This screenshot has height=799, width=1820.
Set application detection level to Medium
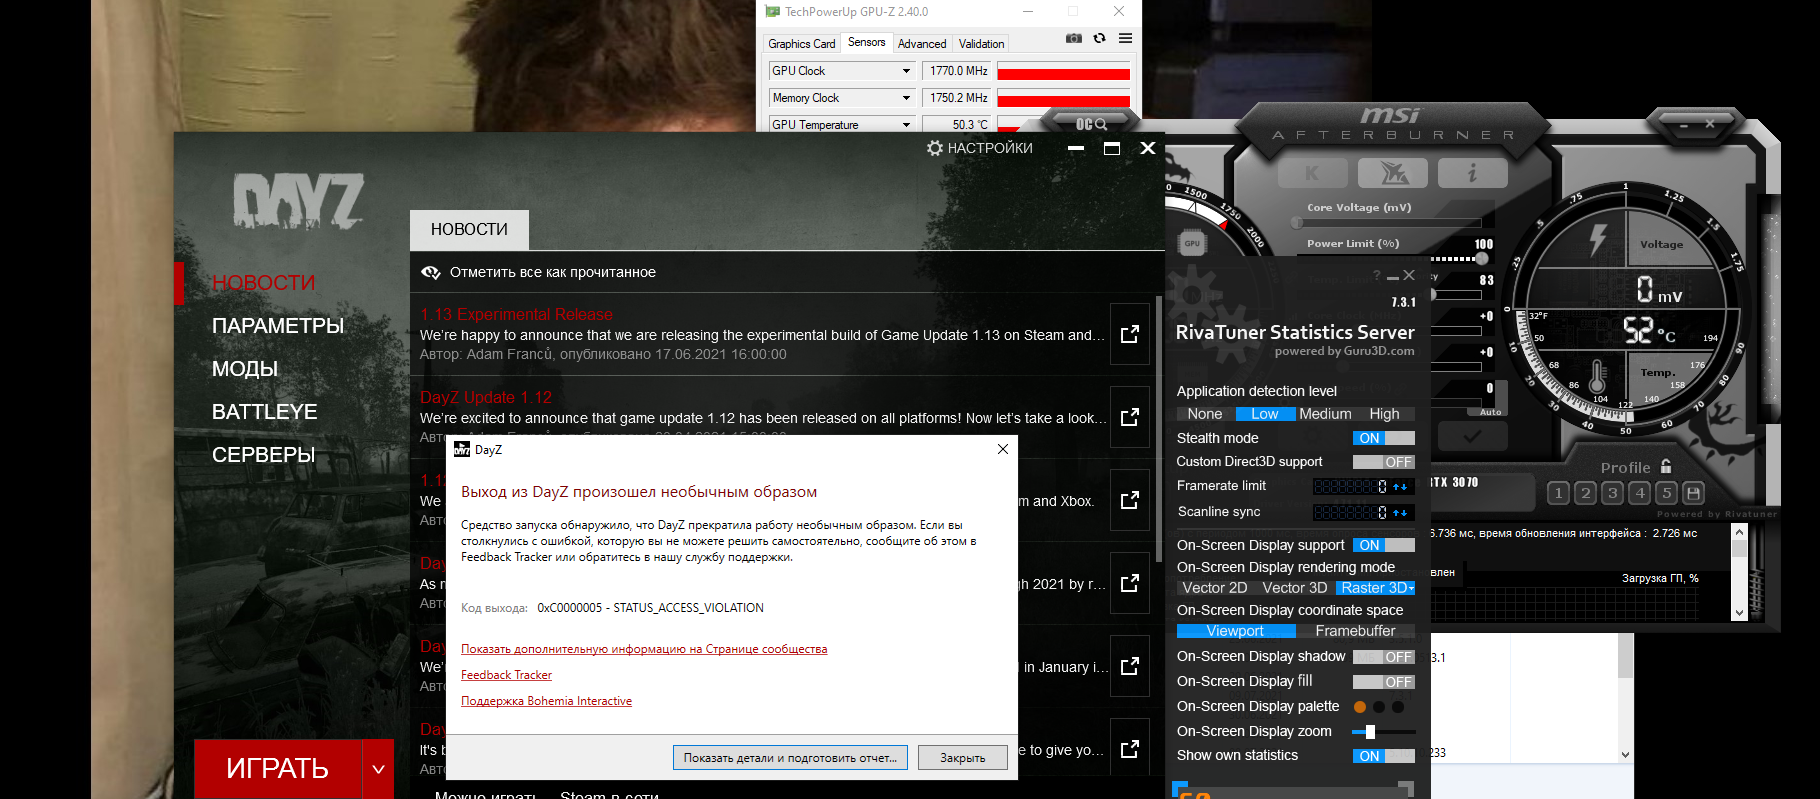click(1325, 414)
